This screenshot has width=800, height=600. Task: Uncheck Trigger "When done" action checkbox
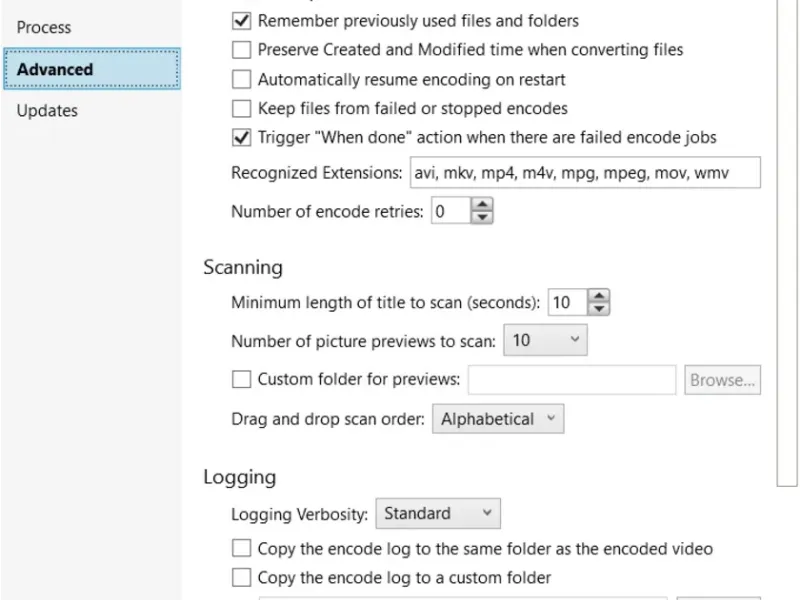241,138
